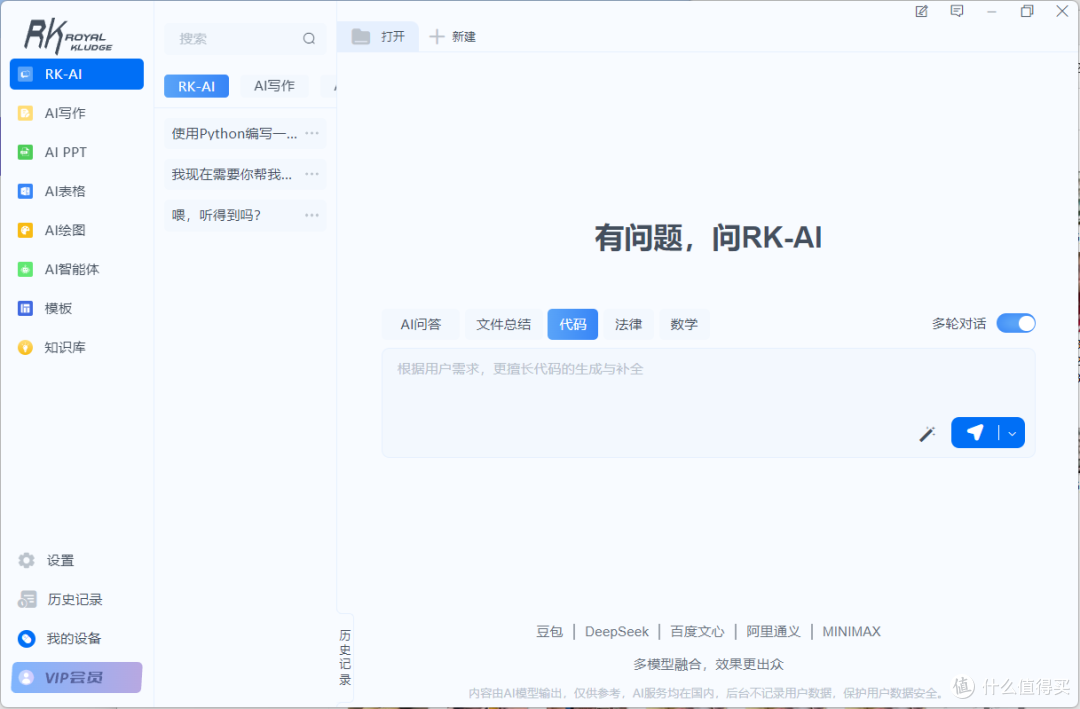Click the 我的设备 icon
The width and height of the screenshot is (1080, 709).
[26, 639]
